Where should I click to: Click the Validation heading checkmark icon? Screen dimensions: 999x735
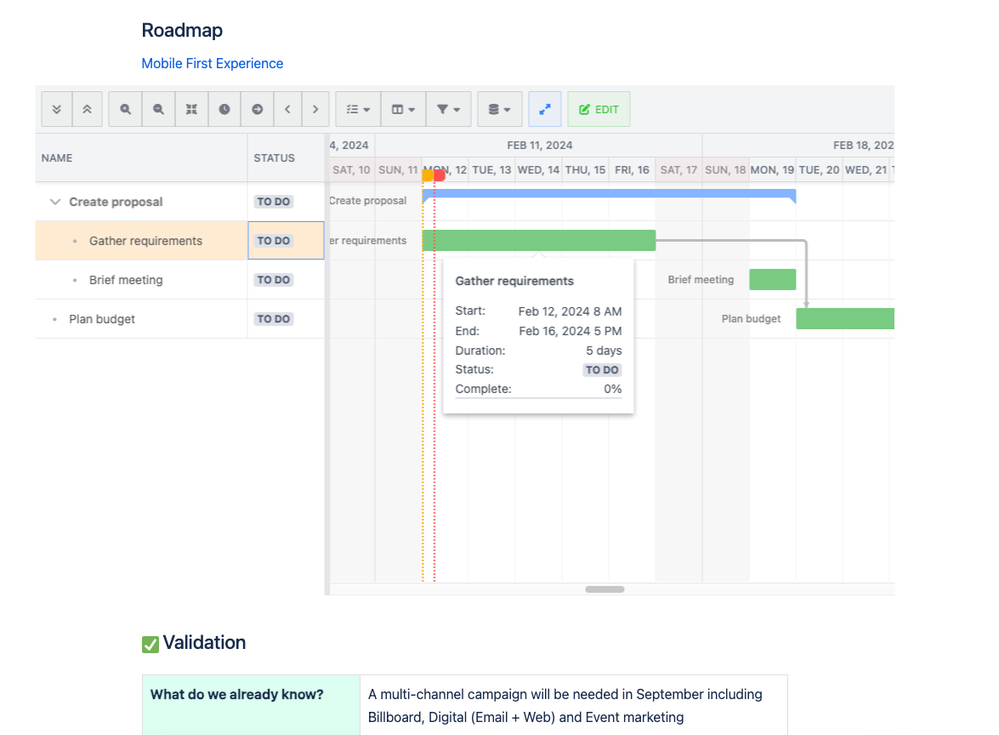click(x=150, y=645)
